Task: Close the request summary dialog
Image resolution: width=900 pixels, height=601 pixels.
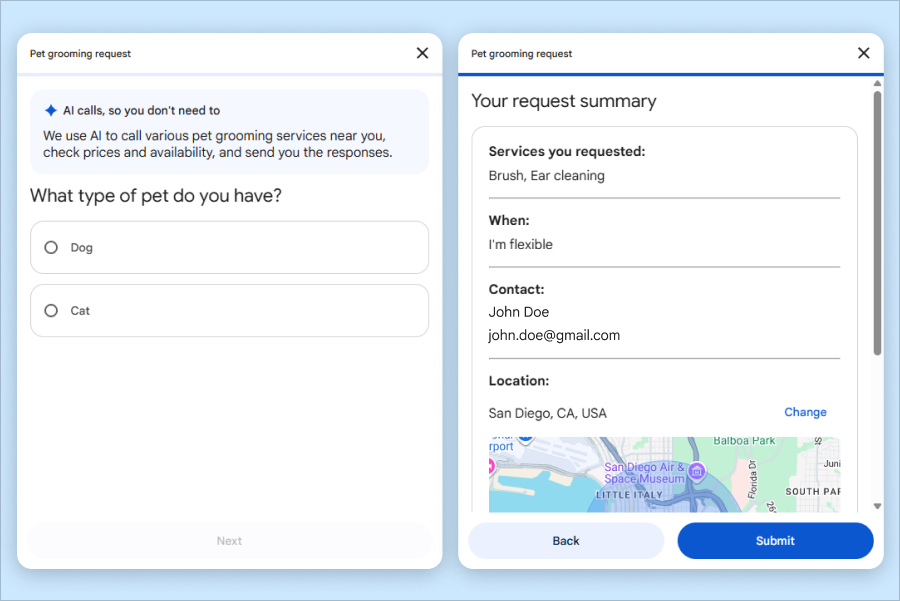Action: [x=863, y=53]
